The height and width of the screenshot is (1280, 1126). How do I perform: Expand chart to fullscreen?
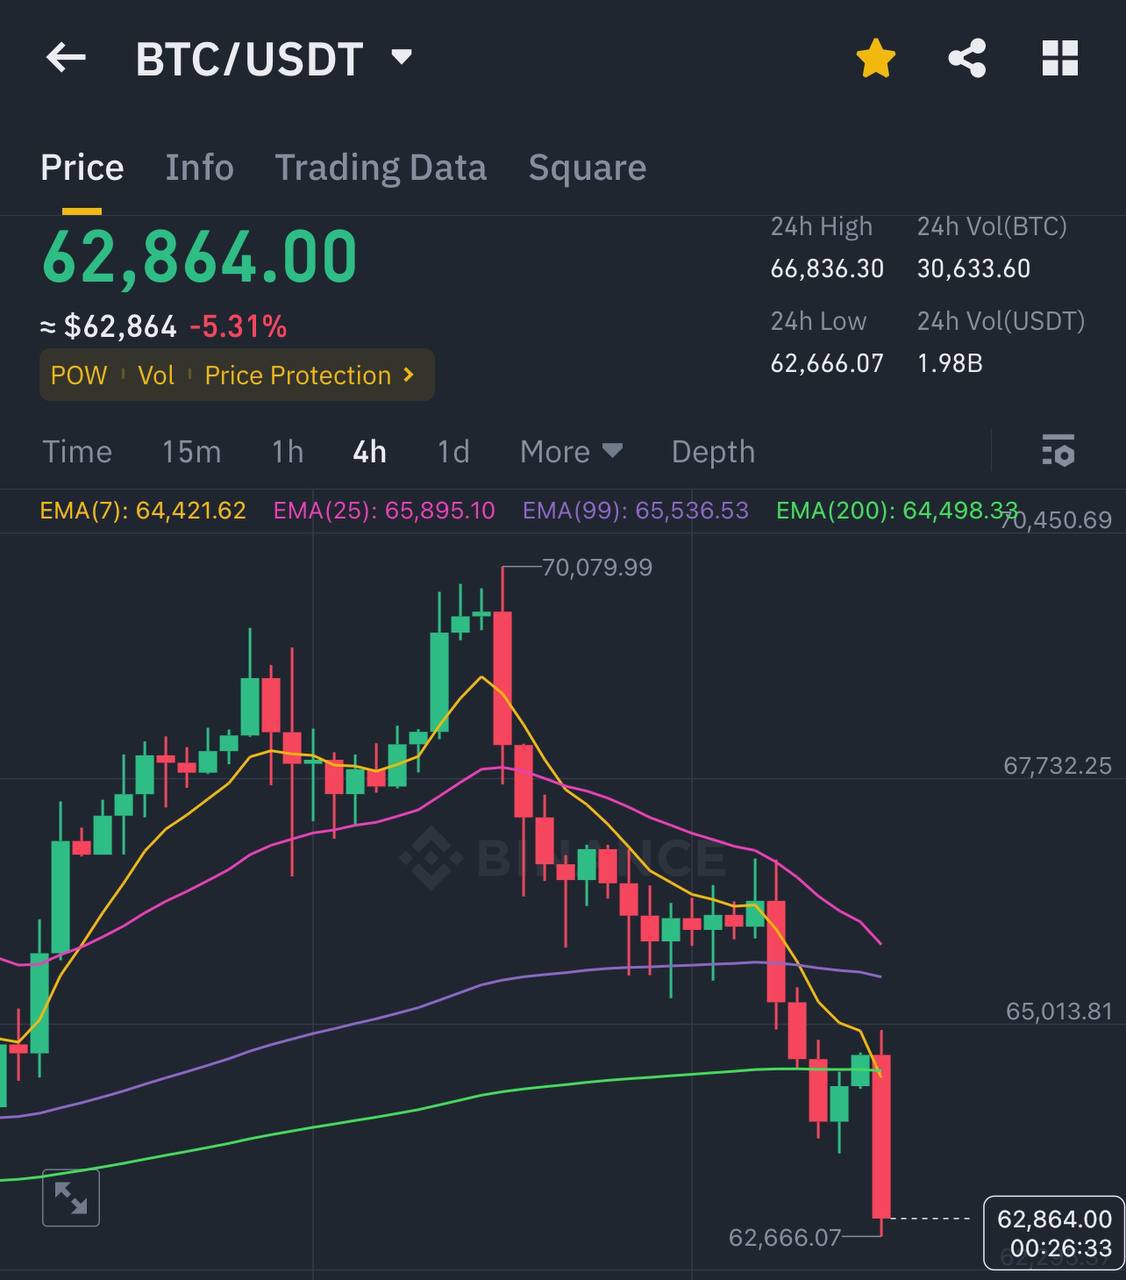(71, 1197)
